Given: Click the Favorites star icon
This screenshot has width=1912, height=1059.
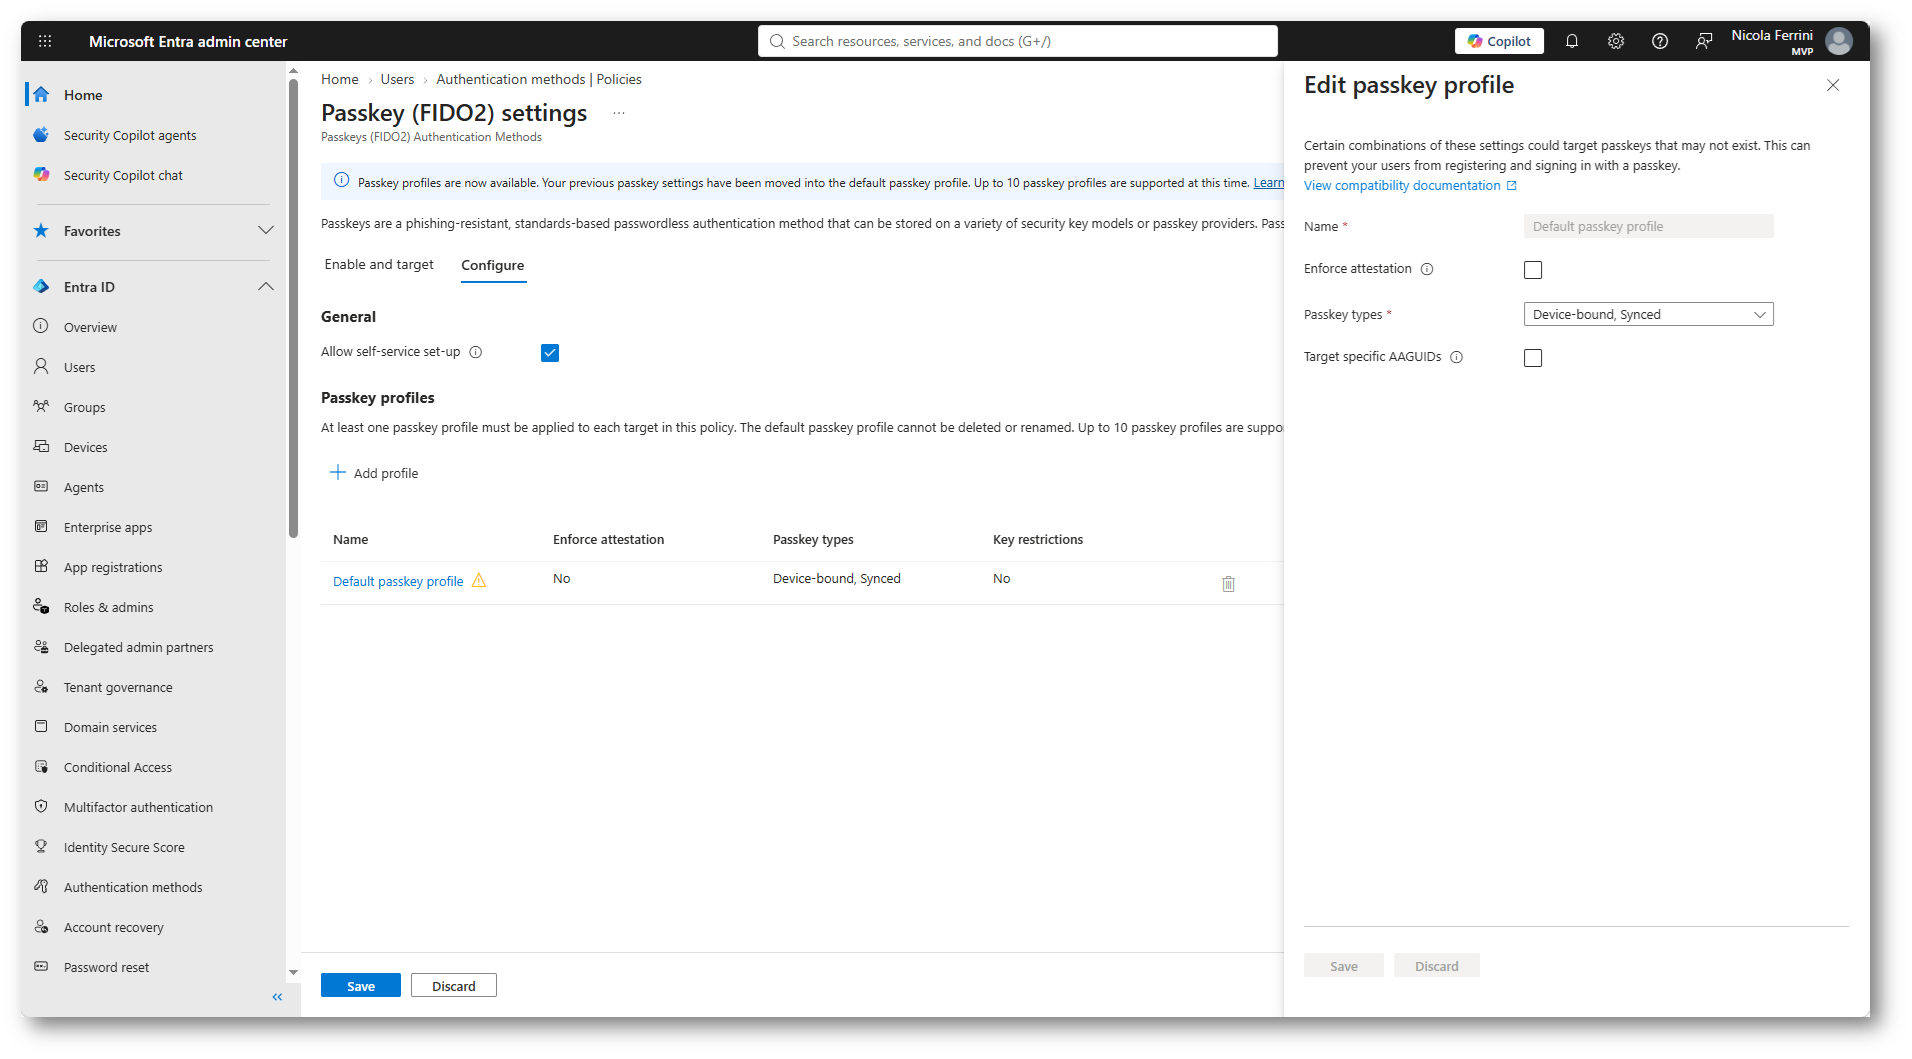Looking at the screenshot, I should click(41, 231).
